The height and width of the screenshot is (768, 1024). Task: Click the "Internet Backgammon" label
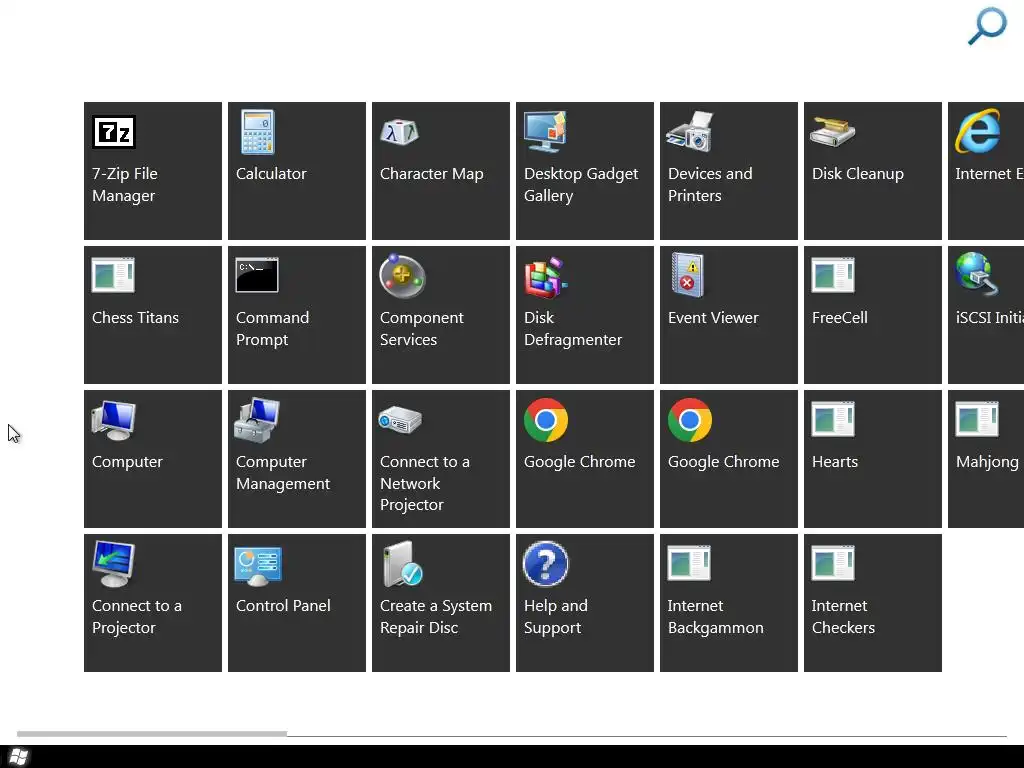(x=716, y=616)
